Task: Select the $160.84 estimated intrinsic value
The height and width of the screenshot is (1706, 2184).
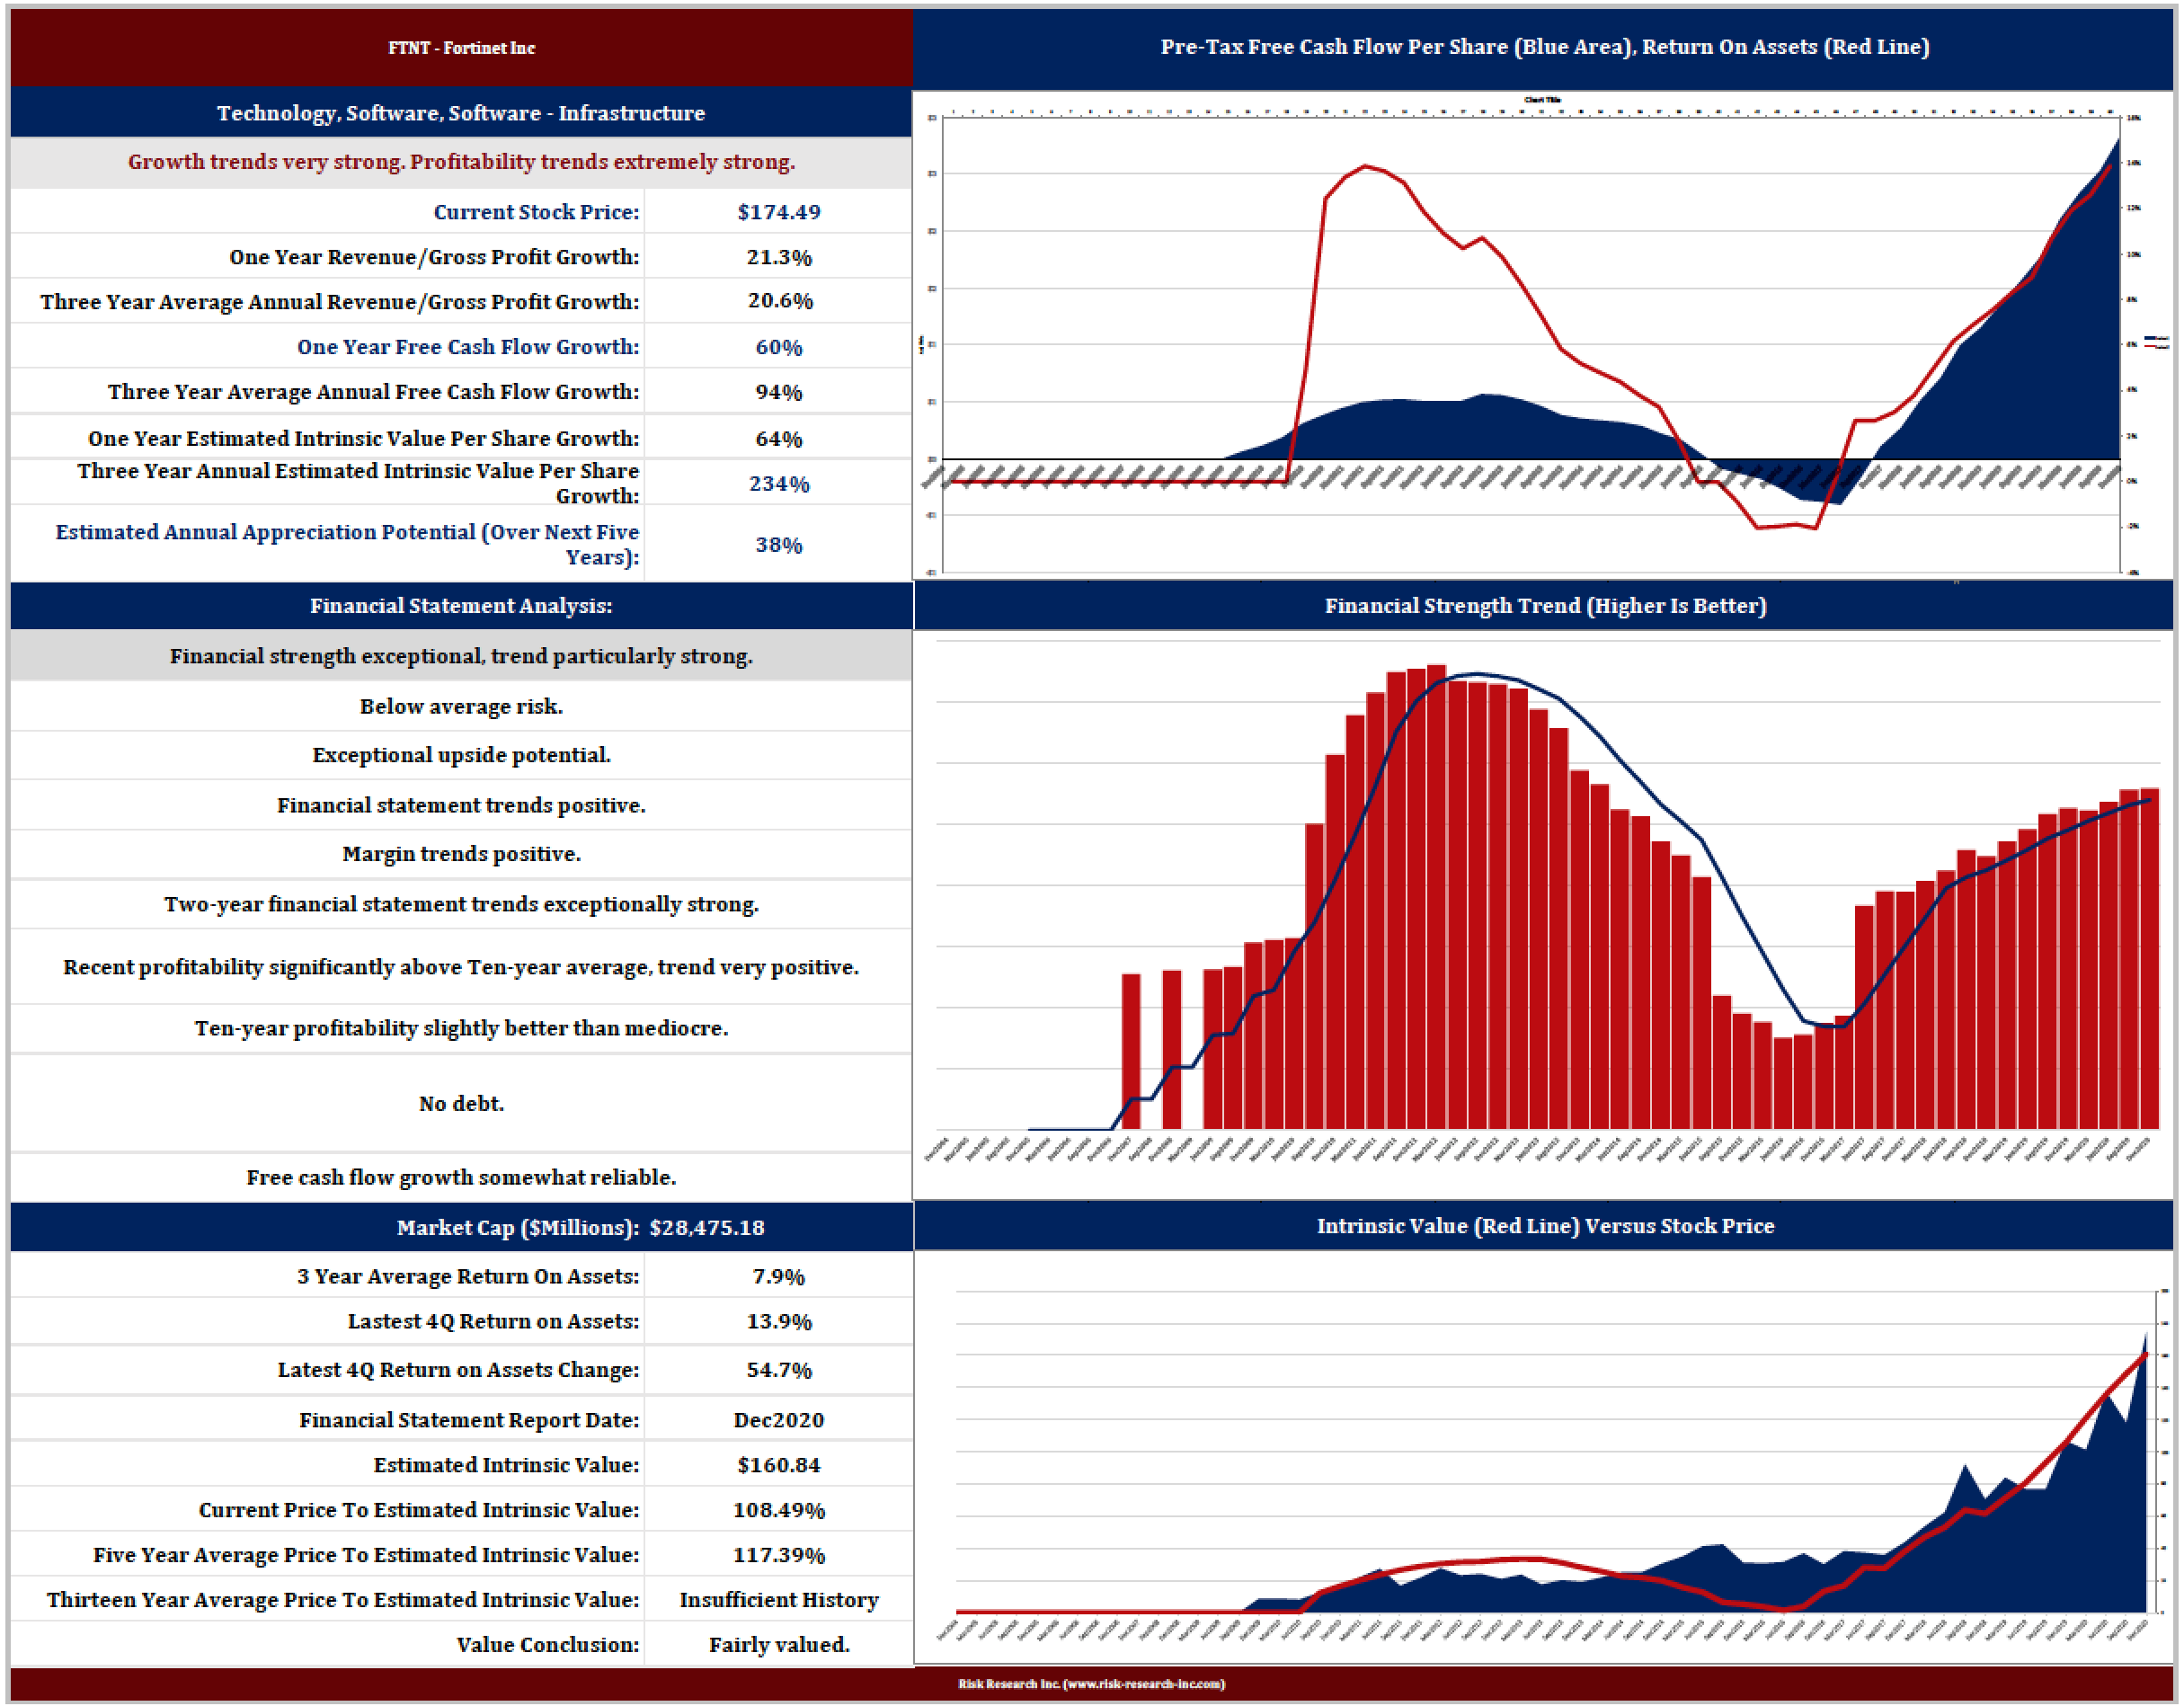Action: point(779,1465)
